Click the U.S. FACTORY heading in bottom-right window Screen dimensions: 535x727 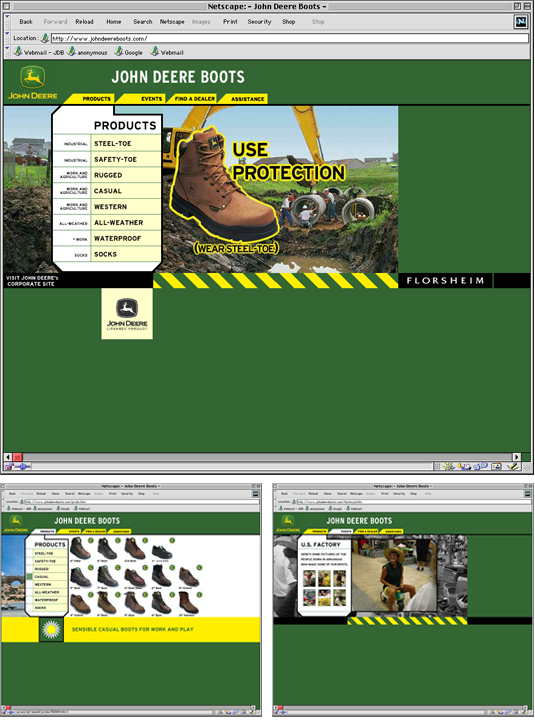point(320,544)
